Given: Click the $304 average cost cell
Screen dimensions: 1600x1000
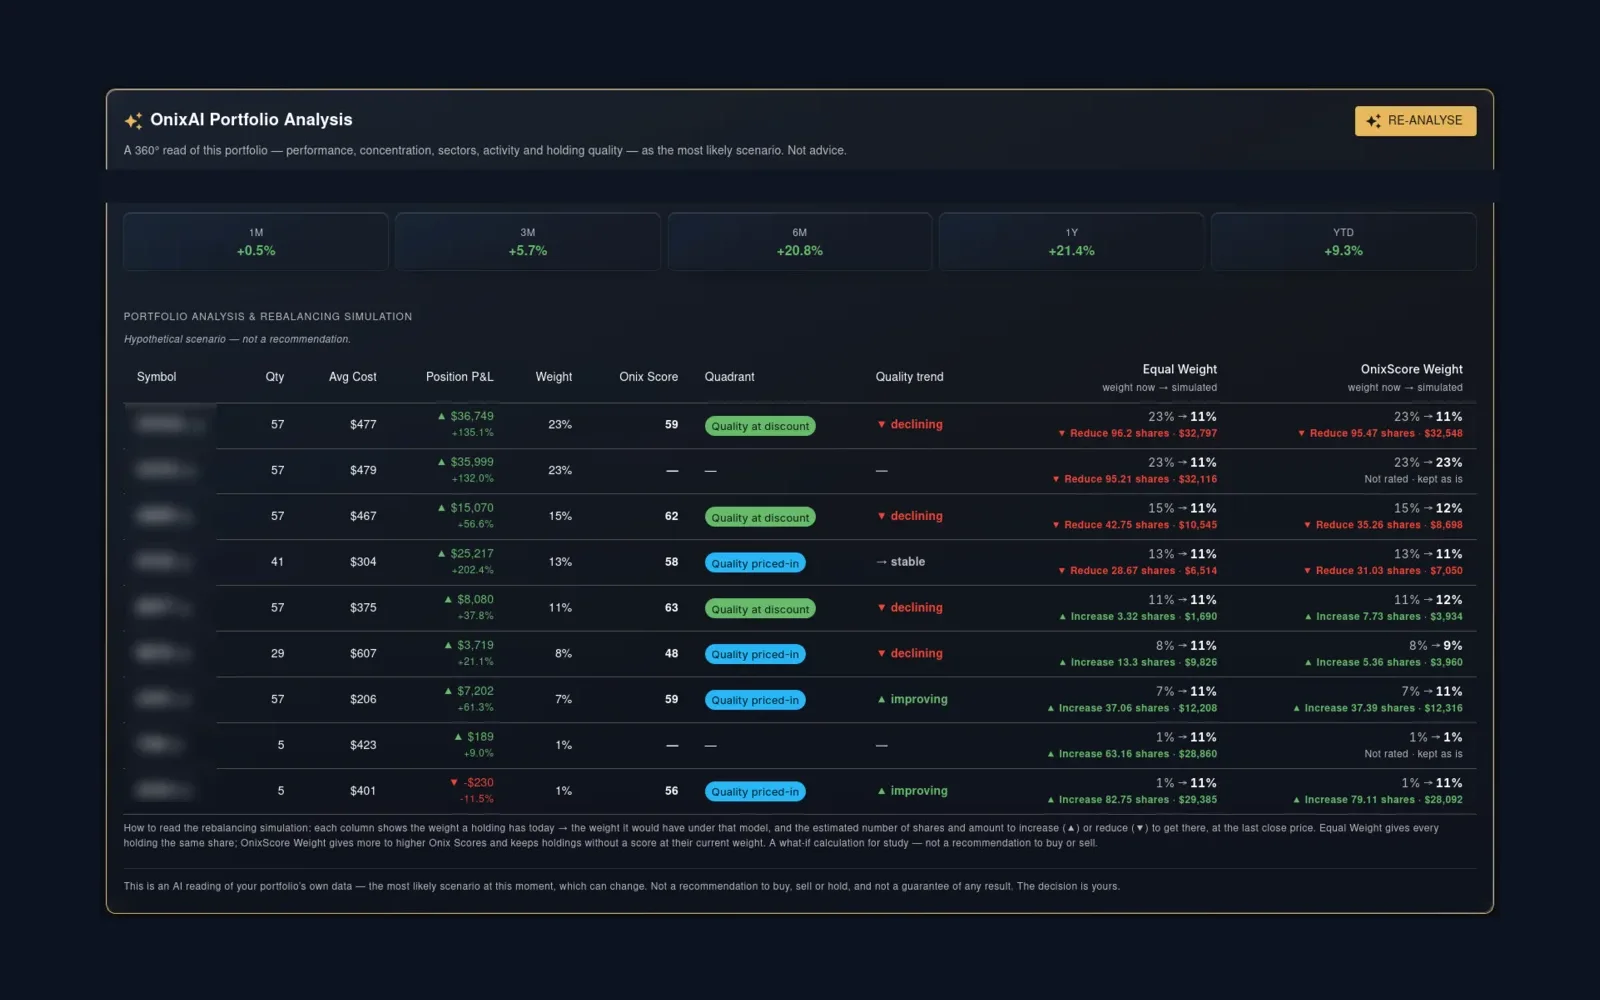Looking at the screenshot, I should point(363,562).
